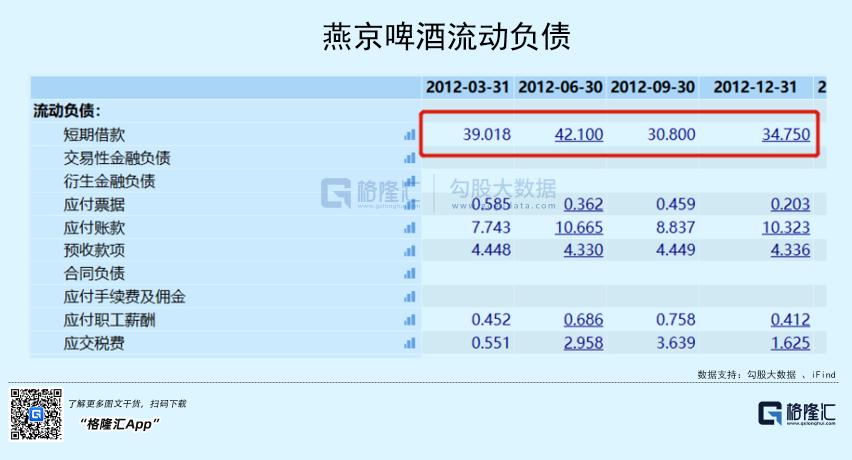852x460 pixels.
Task: Click the QR code for 格隆汇App
Action: [x=36, y=414]
